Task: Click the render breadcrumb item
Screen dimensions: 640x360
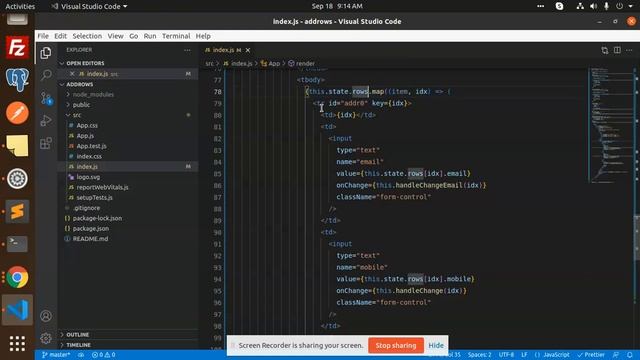Action: (301, 64)
